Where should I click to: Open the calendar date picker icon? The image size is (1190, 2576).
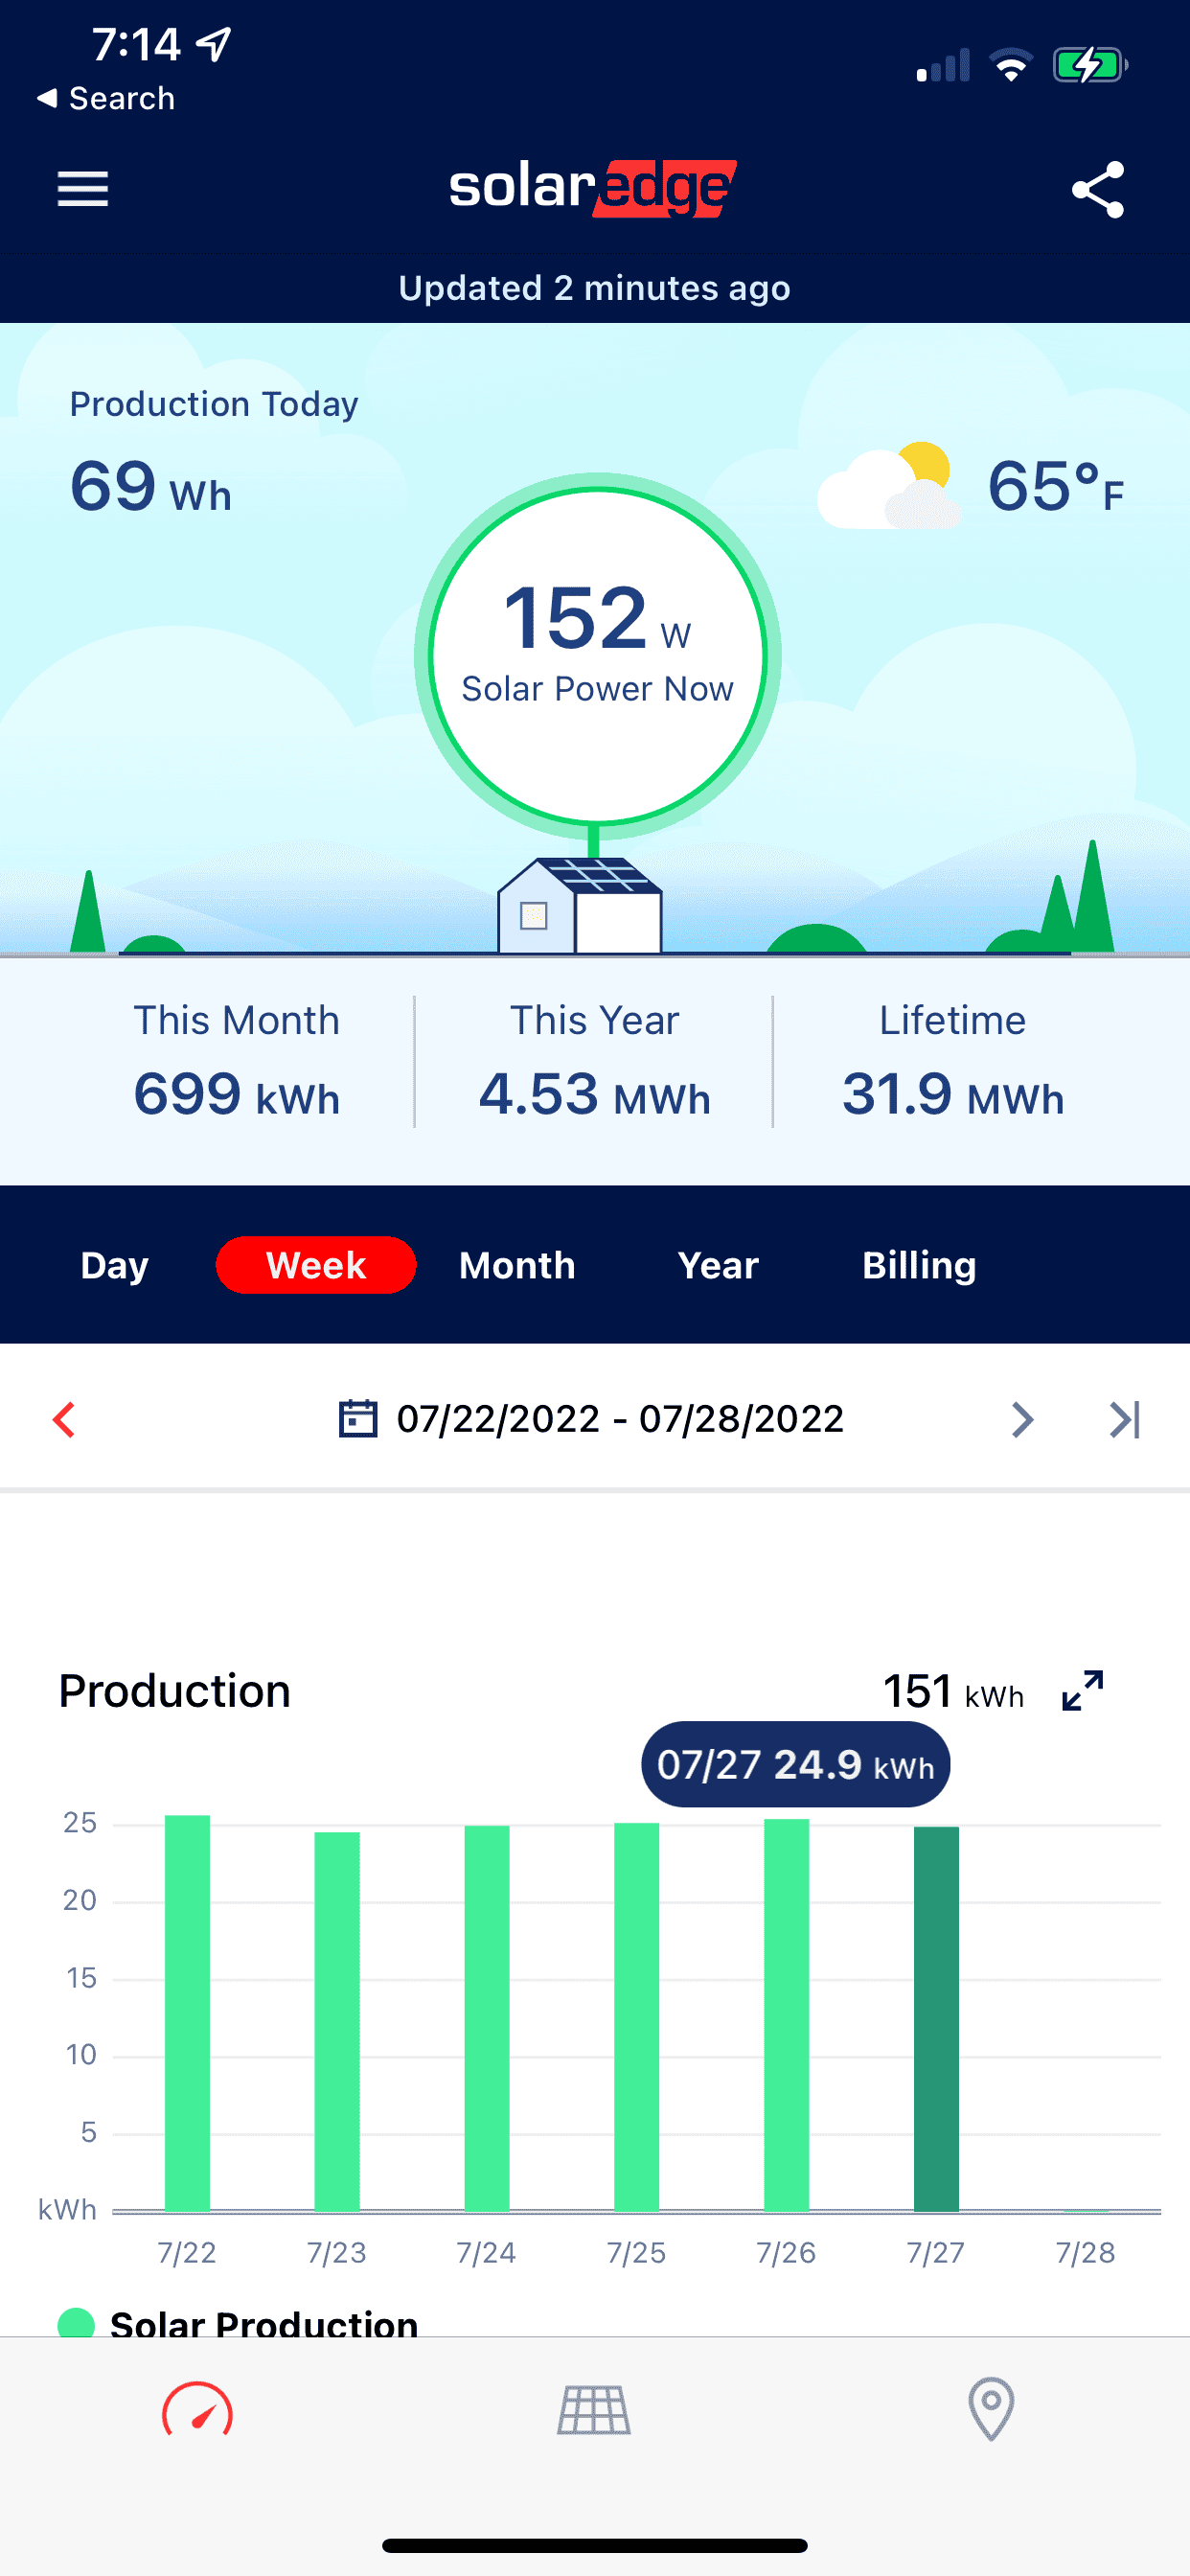[x=357, y=1419]
